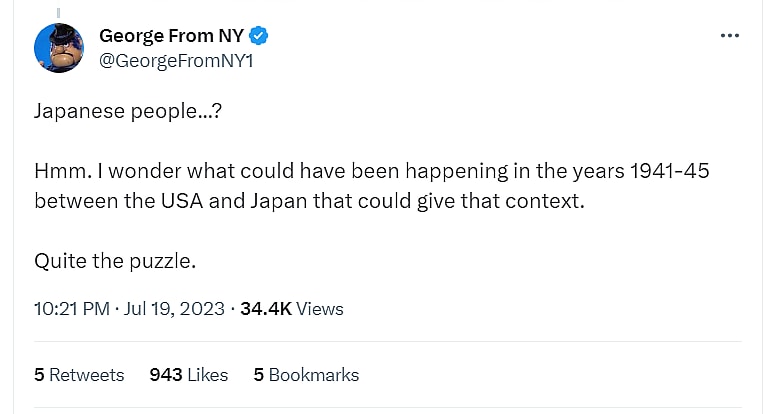Image resolution: width=768 pixels, height=414 pixels.
Task: Select the Jul 19, 2023 date
Action: pyautogui.click(x=174, y=309)
